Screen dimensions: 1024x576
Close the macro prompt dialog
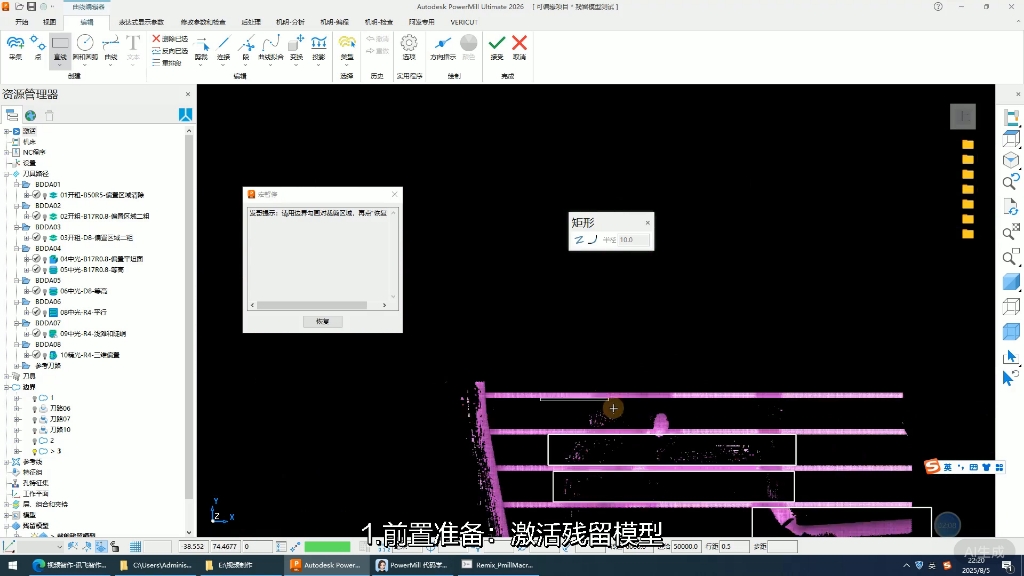(x=394, y=194)
